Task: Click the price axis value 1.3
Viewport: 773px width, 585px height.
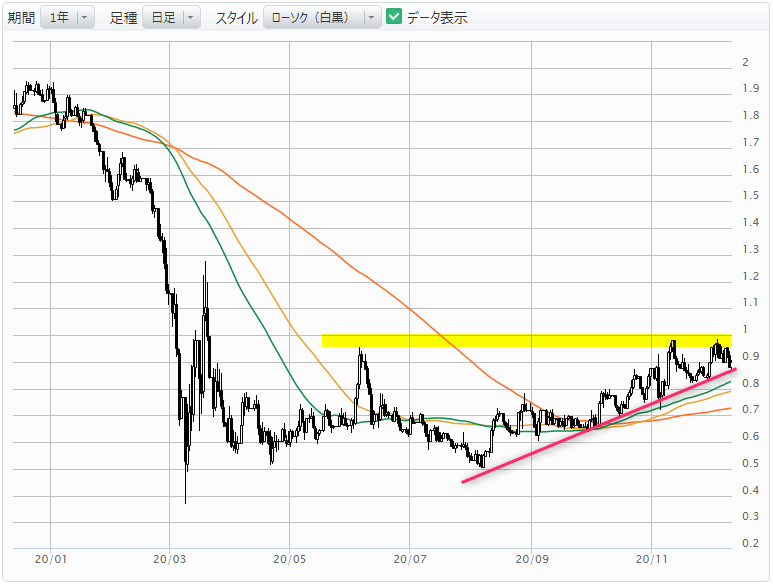Action: coord(751,249)
